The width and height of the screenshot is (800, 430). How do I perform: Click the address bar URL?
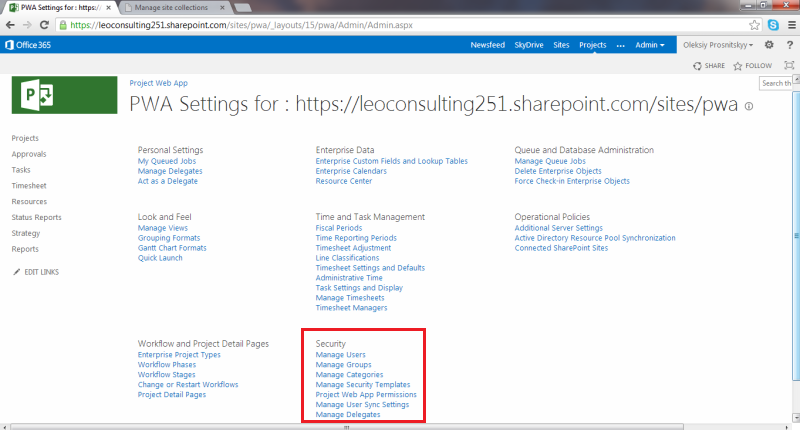241,25
